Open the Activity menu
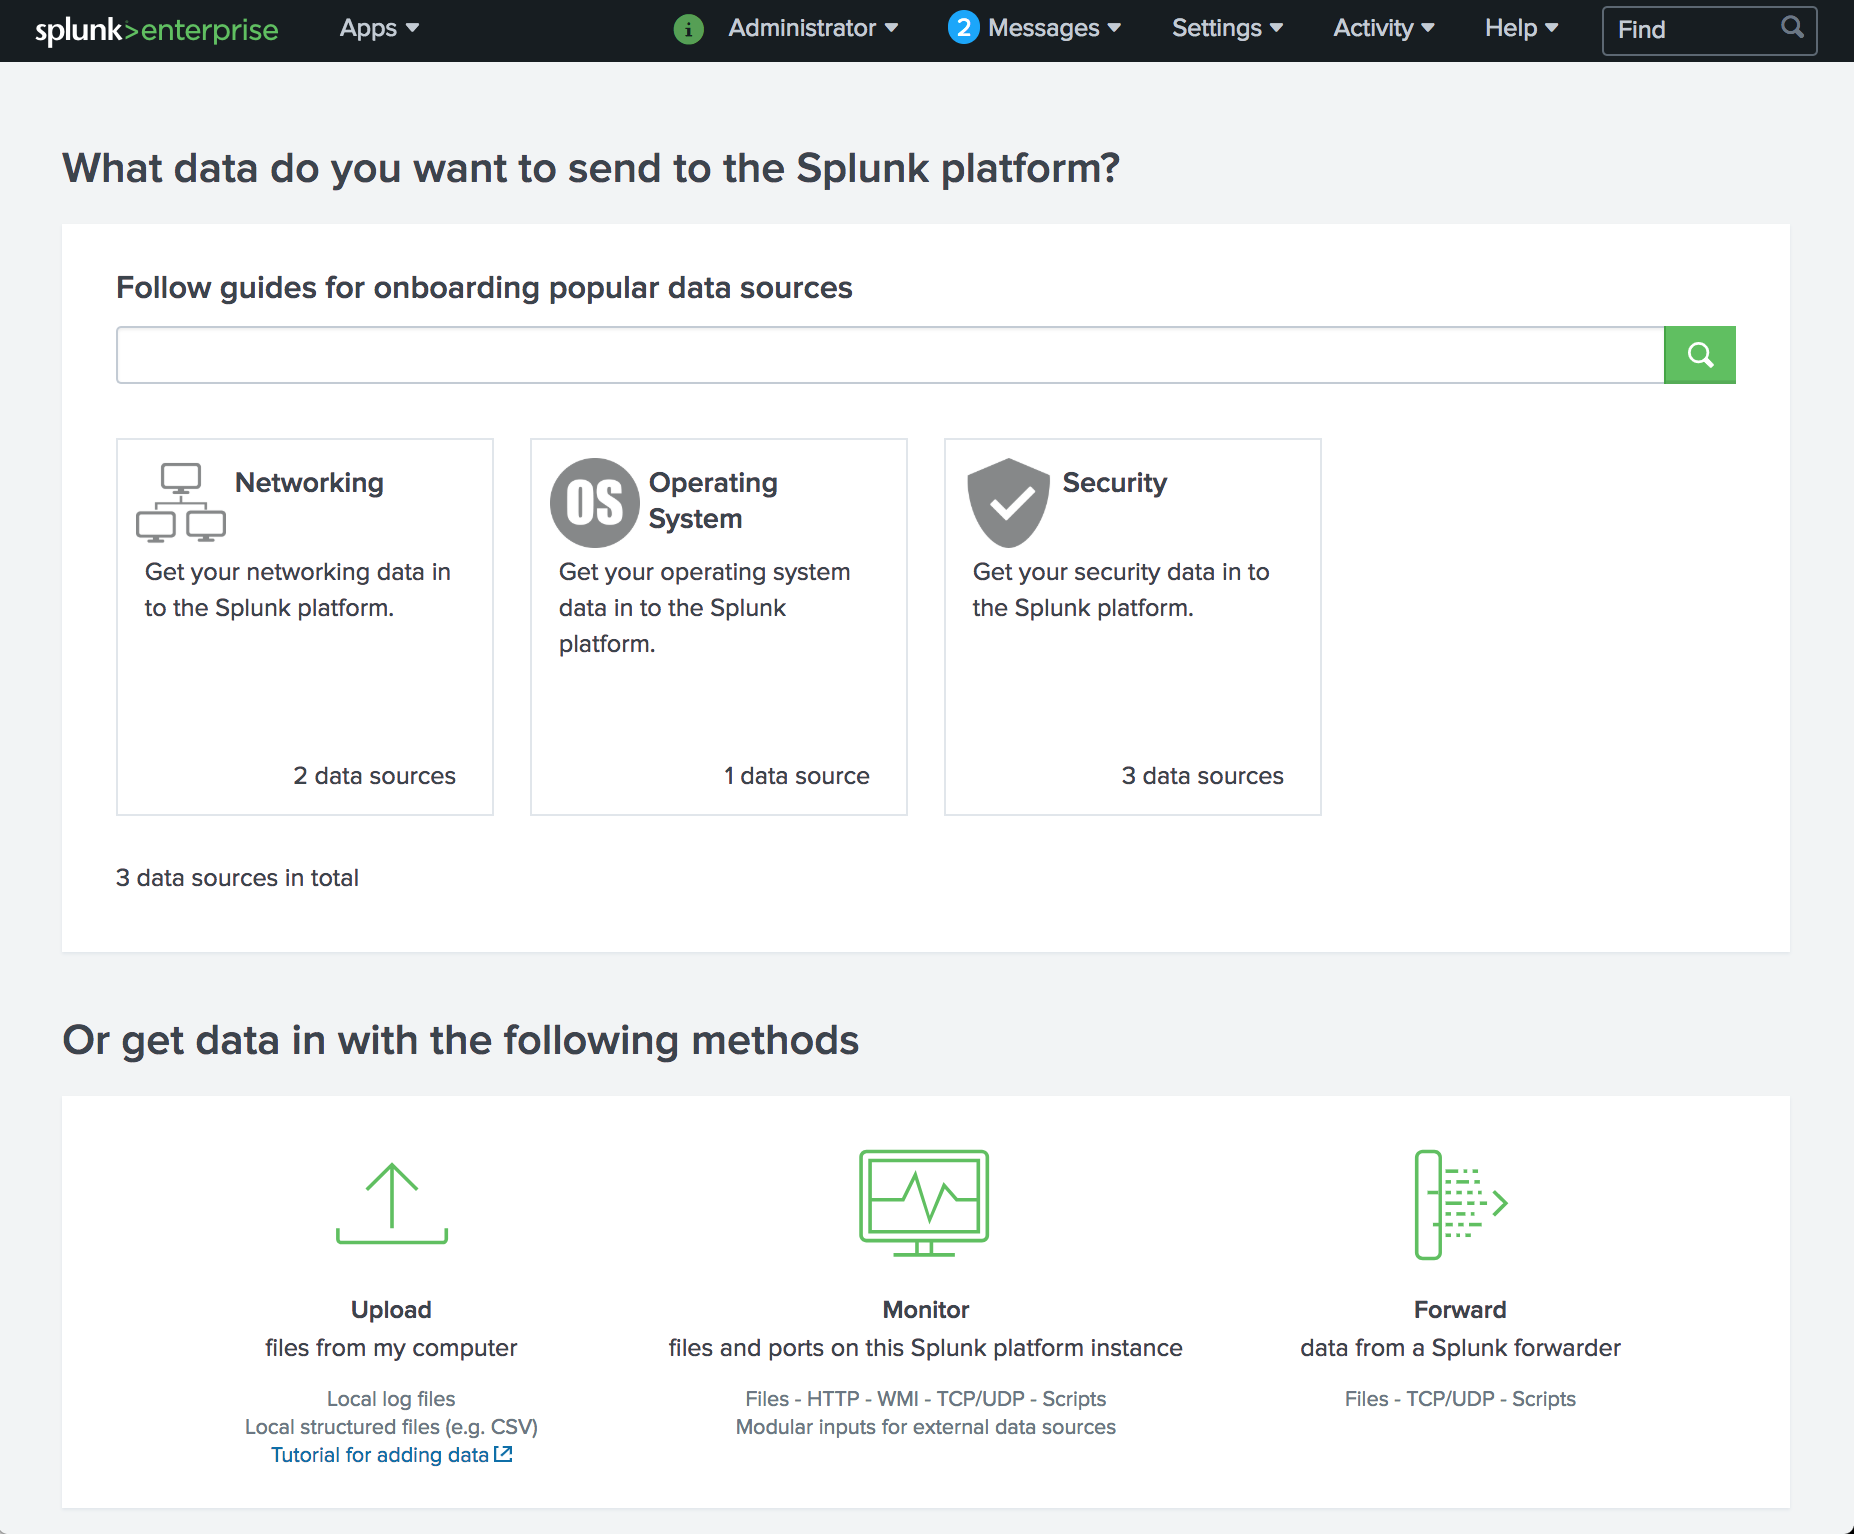This screenshot has width=1854, height=1534. coord(1383,28)
